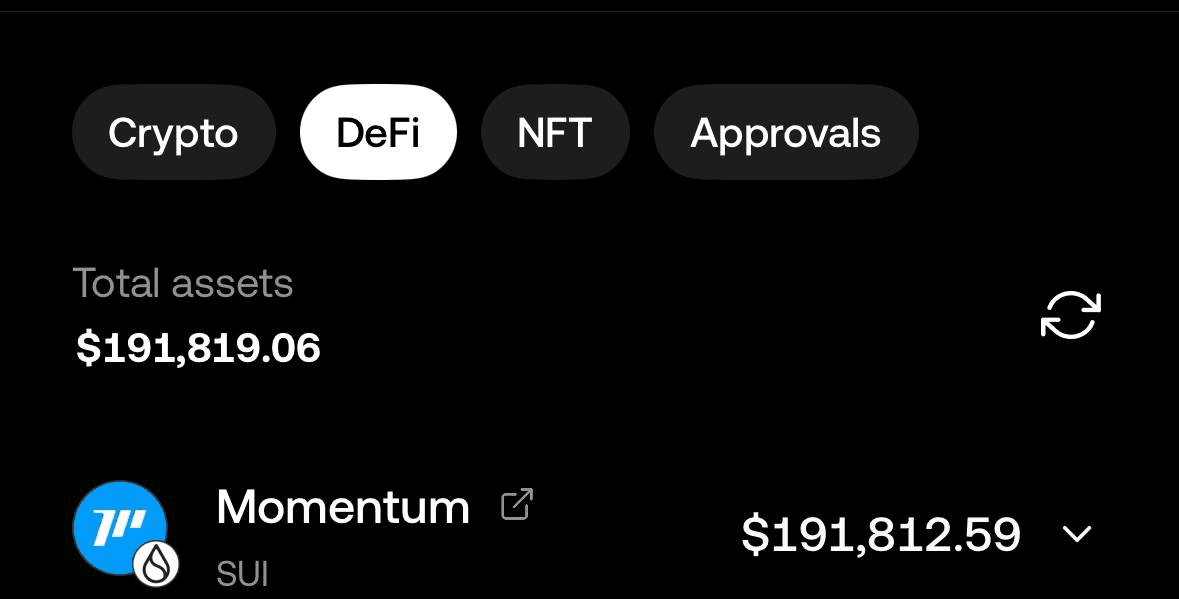Launch Momentum site via arrow-box icon
Image resolution: width=1179 pixels, height=599 pixels.
click(517, 504)
